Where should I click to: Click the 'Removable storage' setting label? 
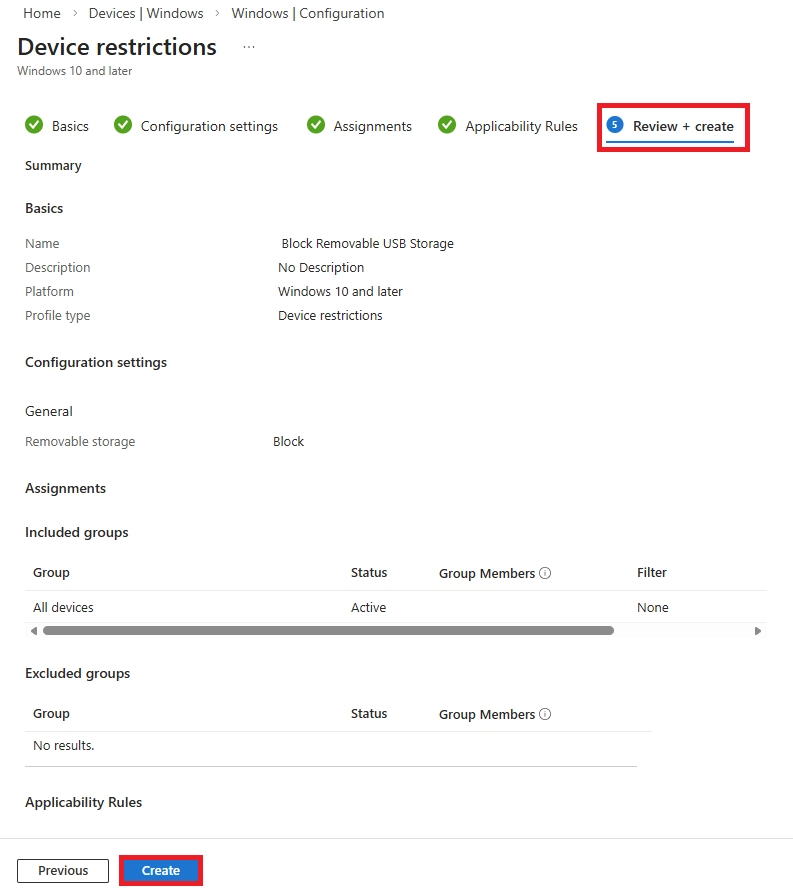80,441
